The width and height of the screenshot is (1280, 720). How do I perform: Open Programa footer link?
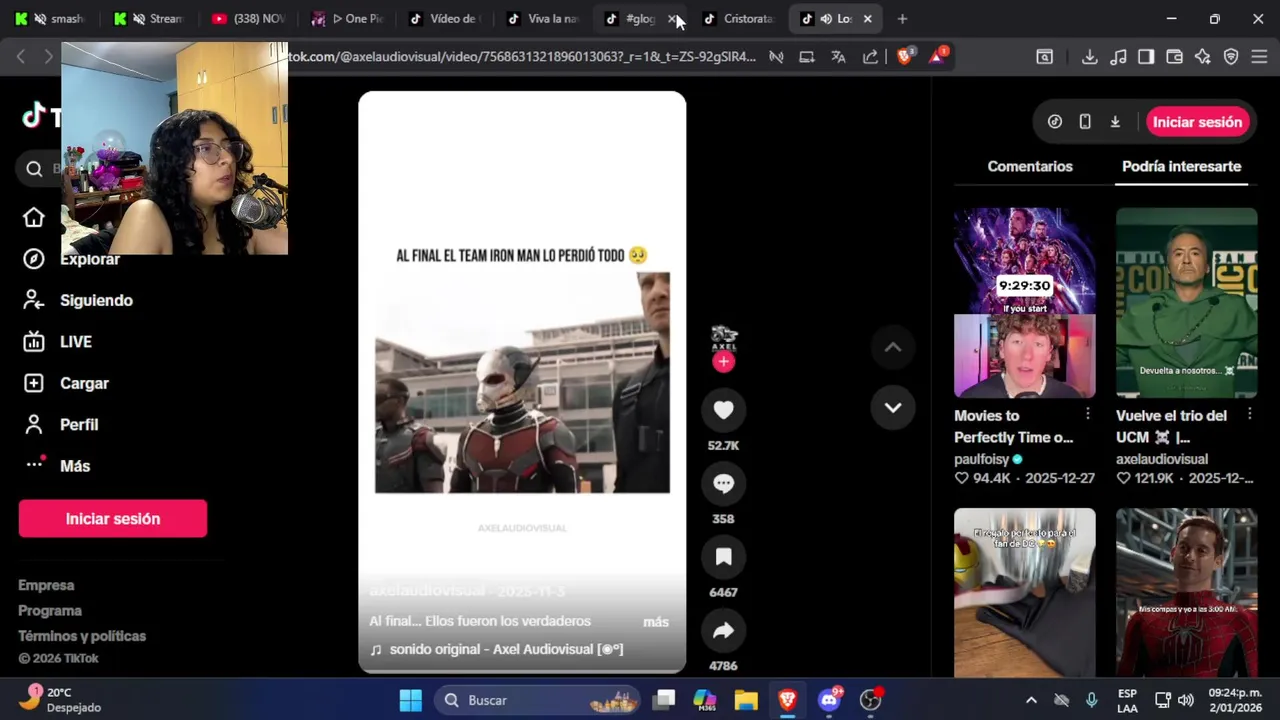[50, 611]
